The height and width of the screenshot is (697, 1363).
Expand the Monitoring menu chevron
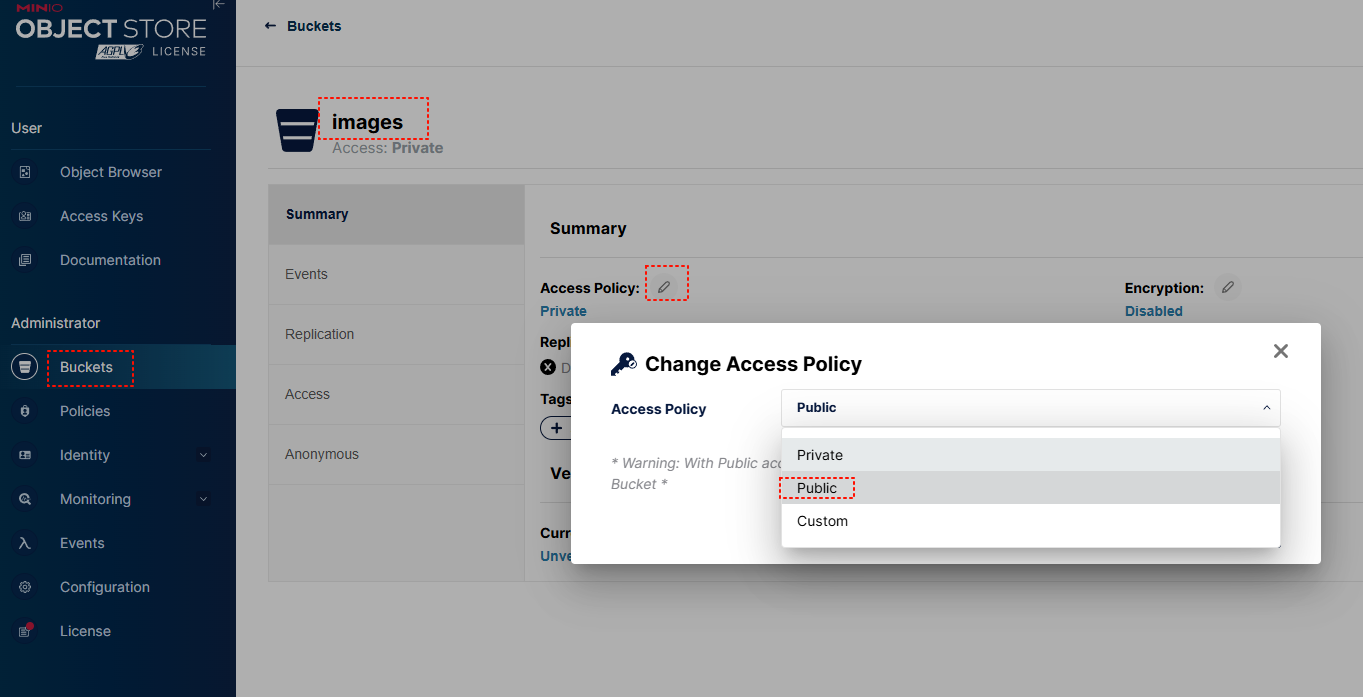click(x=204, y=499)
